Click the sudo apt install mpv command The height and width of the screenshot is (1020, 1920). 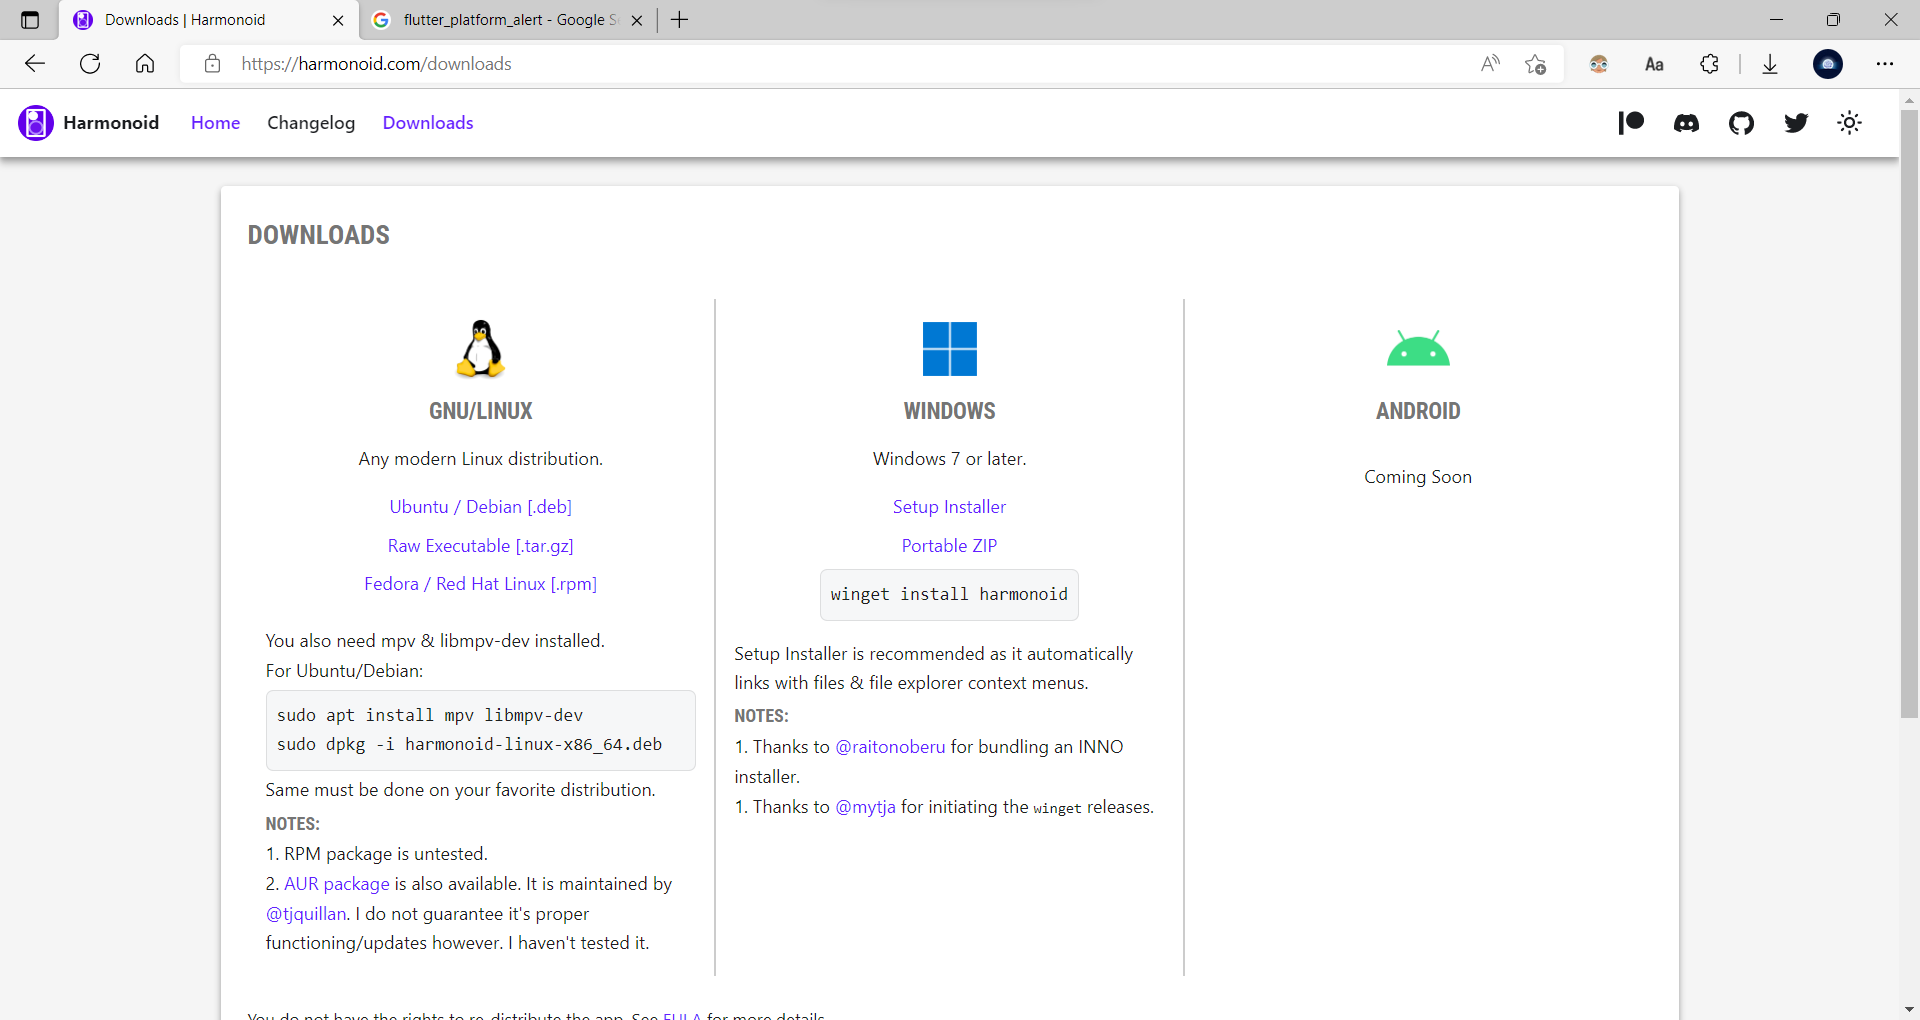pos(430,715)
